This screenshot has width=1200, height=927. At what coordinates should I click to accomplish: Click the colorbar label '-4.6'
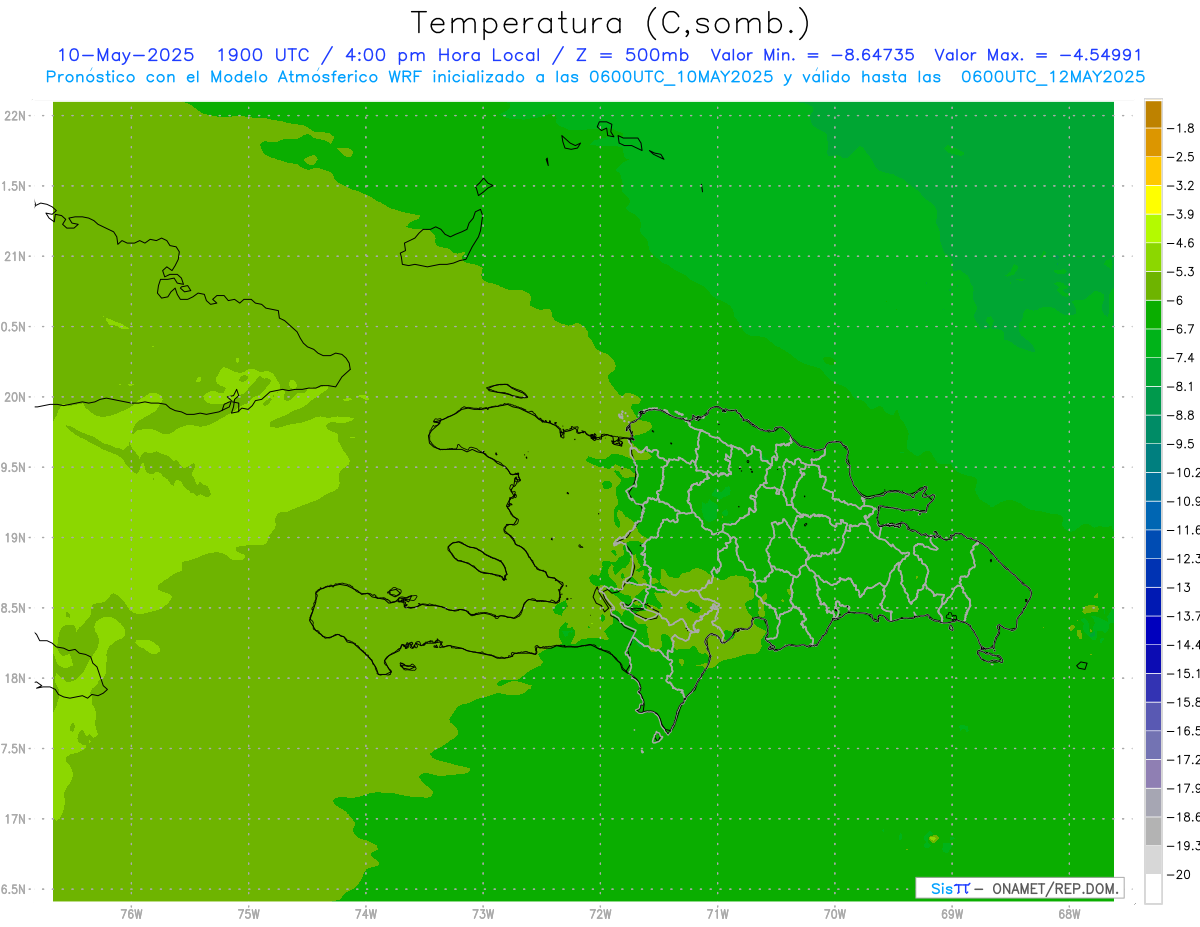pyautogui.click(x=1183, y=243)
